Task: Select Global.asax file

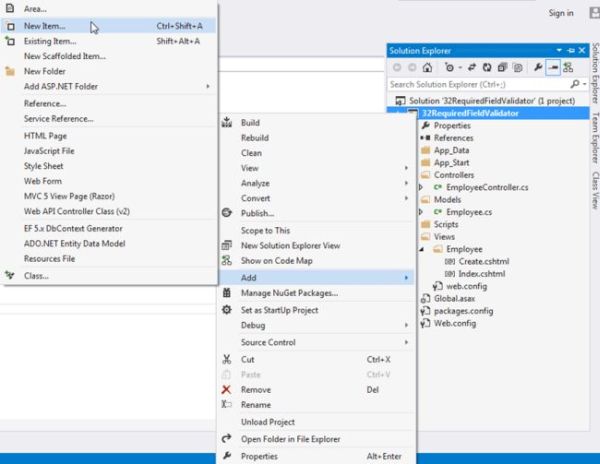Action: (x=454, y=299)
